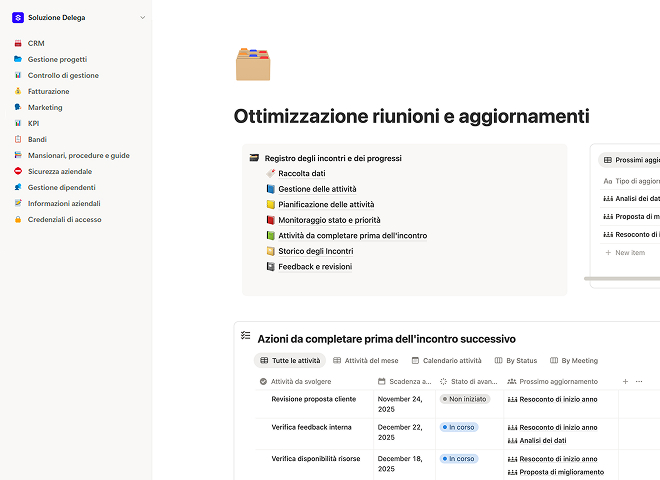This screenshot has height=480, width=660.
Task: Click the green book icon for Attività da completare
Action: coord(271,235)
